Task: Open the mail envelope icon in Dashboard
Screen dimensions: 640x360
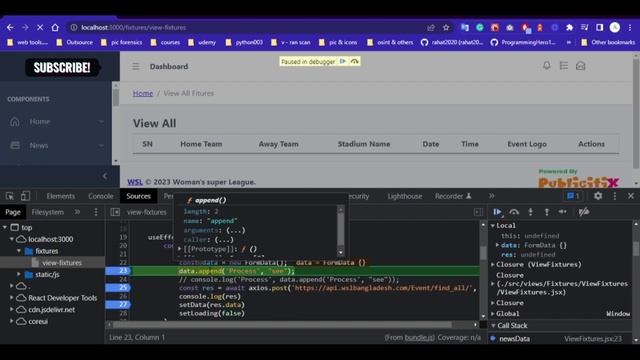Action: point(580,65)
